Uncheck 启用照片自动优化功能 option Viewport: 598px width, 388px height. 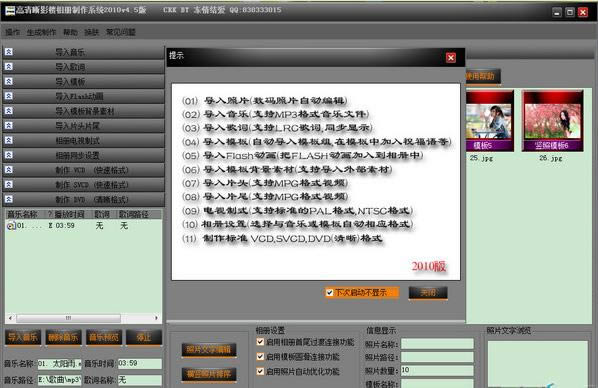tap(260, 371)
